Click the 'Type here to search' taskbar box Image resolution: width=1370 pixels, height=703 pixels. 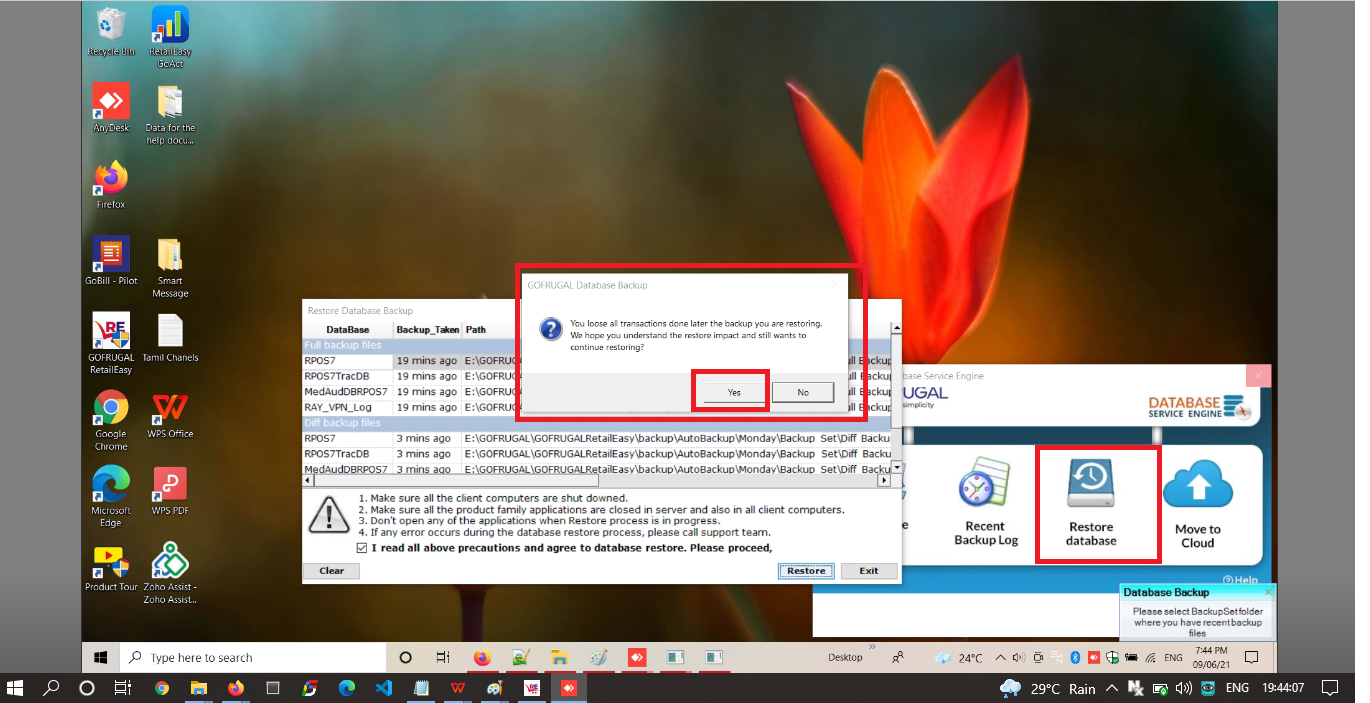tap(253, 657)
